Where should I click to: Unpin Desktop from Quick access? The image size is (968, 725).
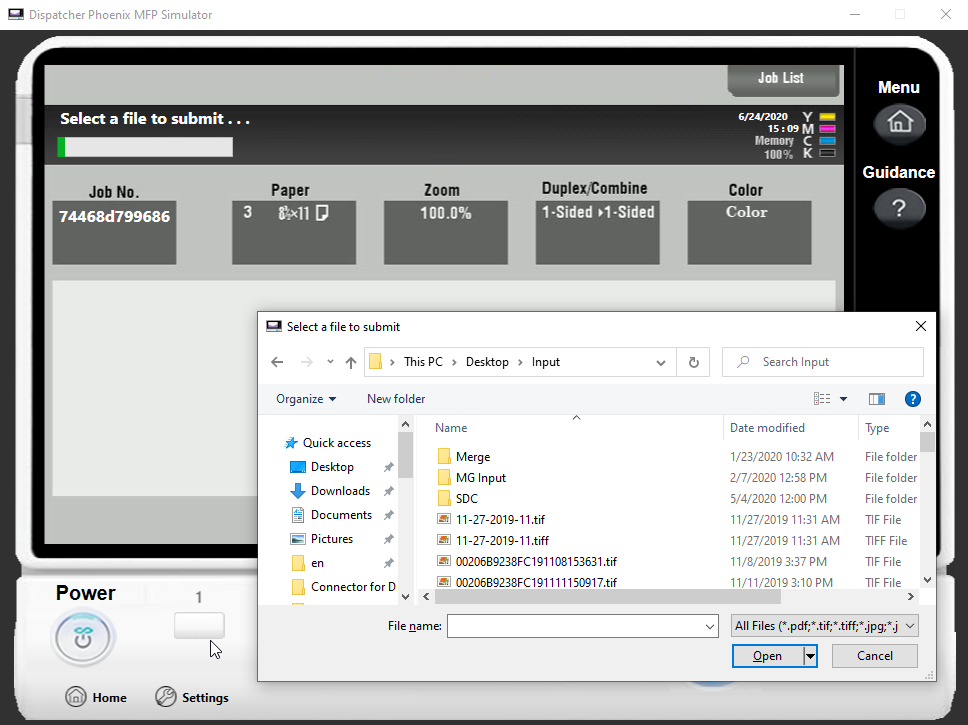[388, 467]
